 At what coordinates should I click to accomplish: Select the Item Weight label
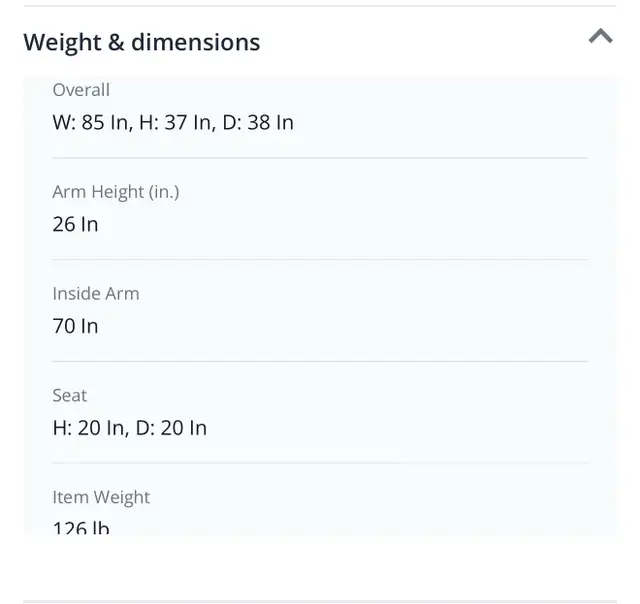coord(101,497)
